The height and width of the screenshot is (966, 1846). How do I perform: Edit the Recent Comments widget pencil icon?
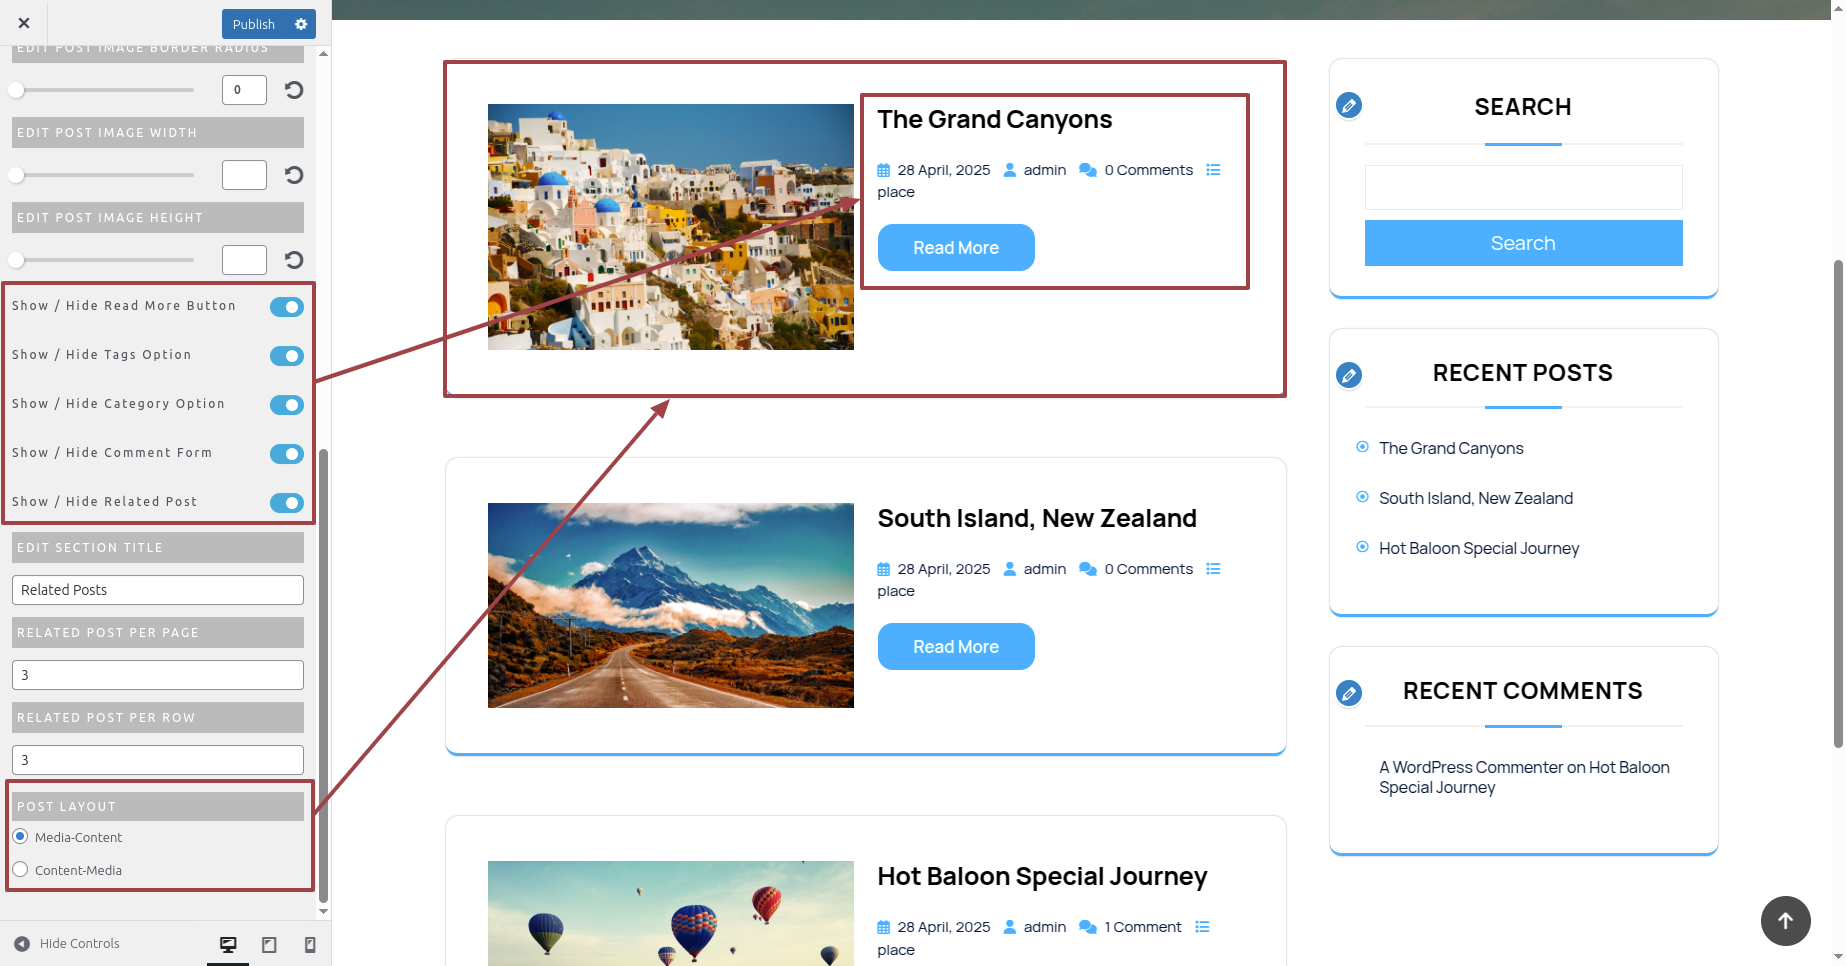(x=1349, y=693)
